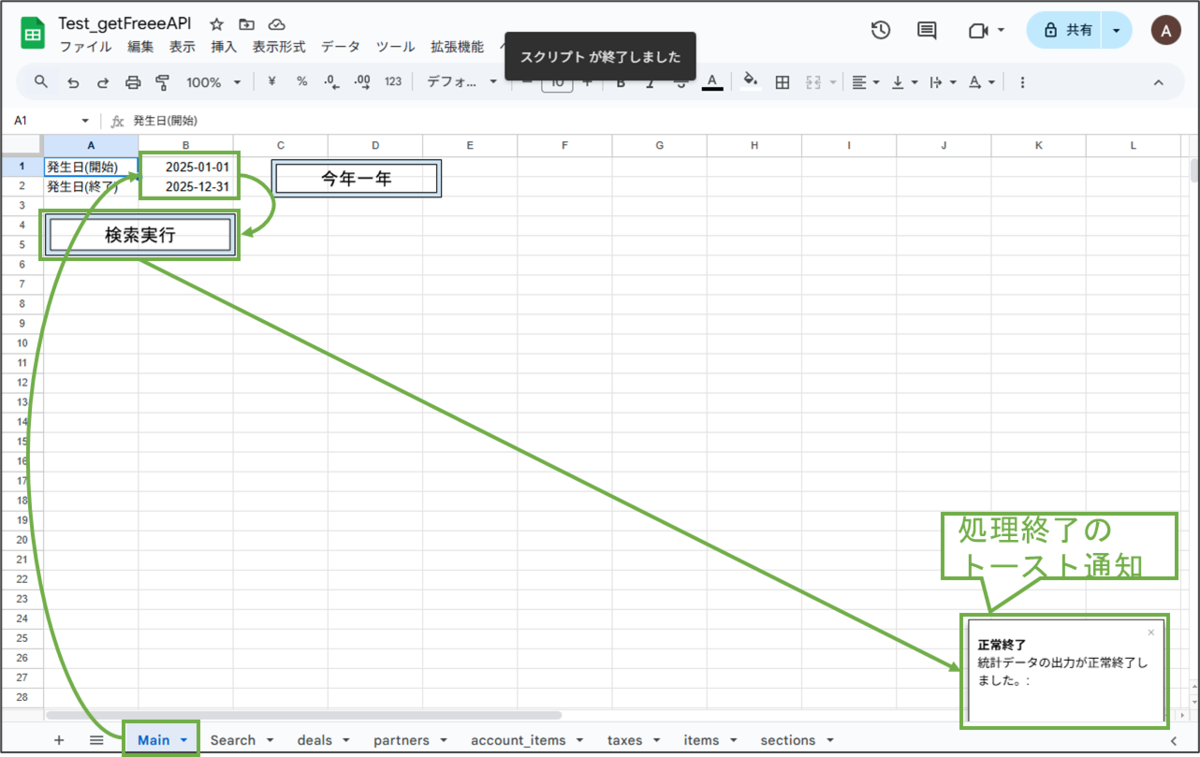
Task: Open the text rotation dropdown
Action: pyautogui.click(x=982, y=82)
